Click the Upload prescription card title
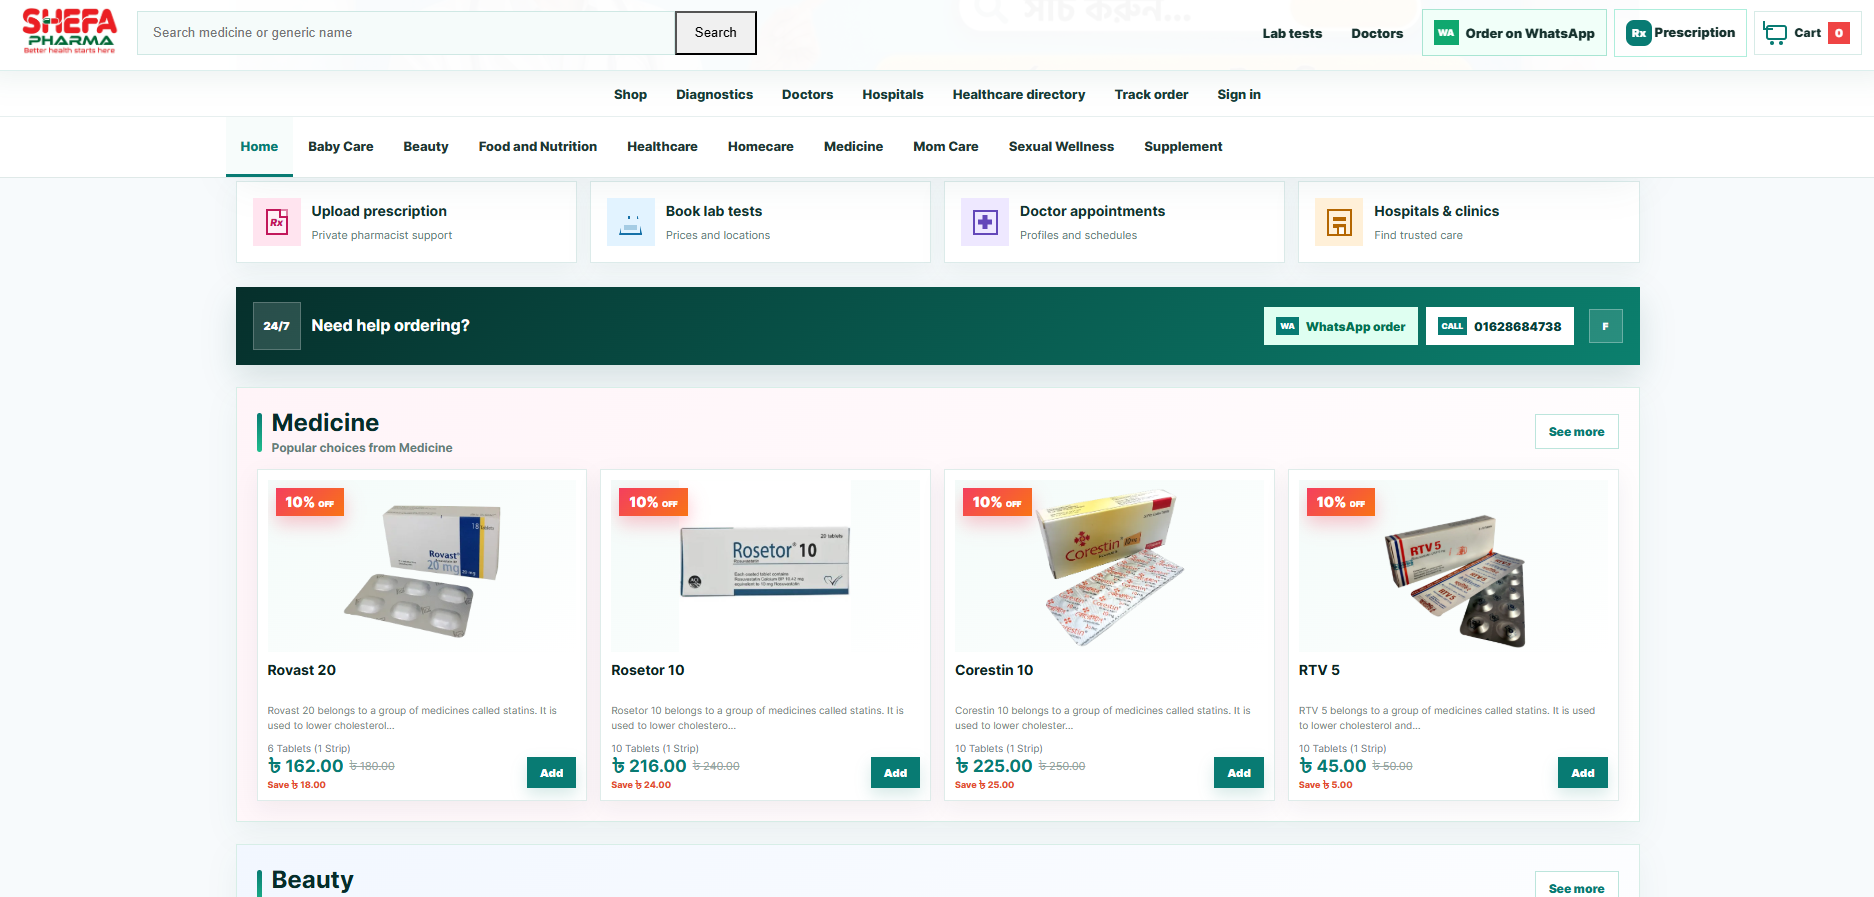The width and height of the screenshot is (1874, 897). click(379, 211)
